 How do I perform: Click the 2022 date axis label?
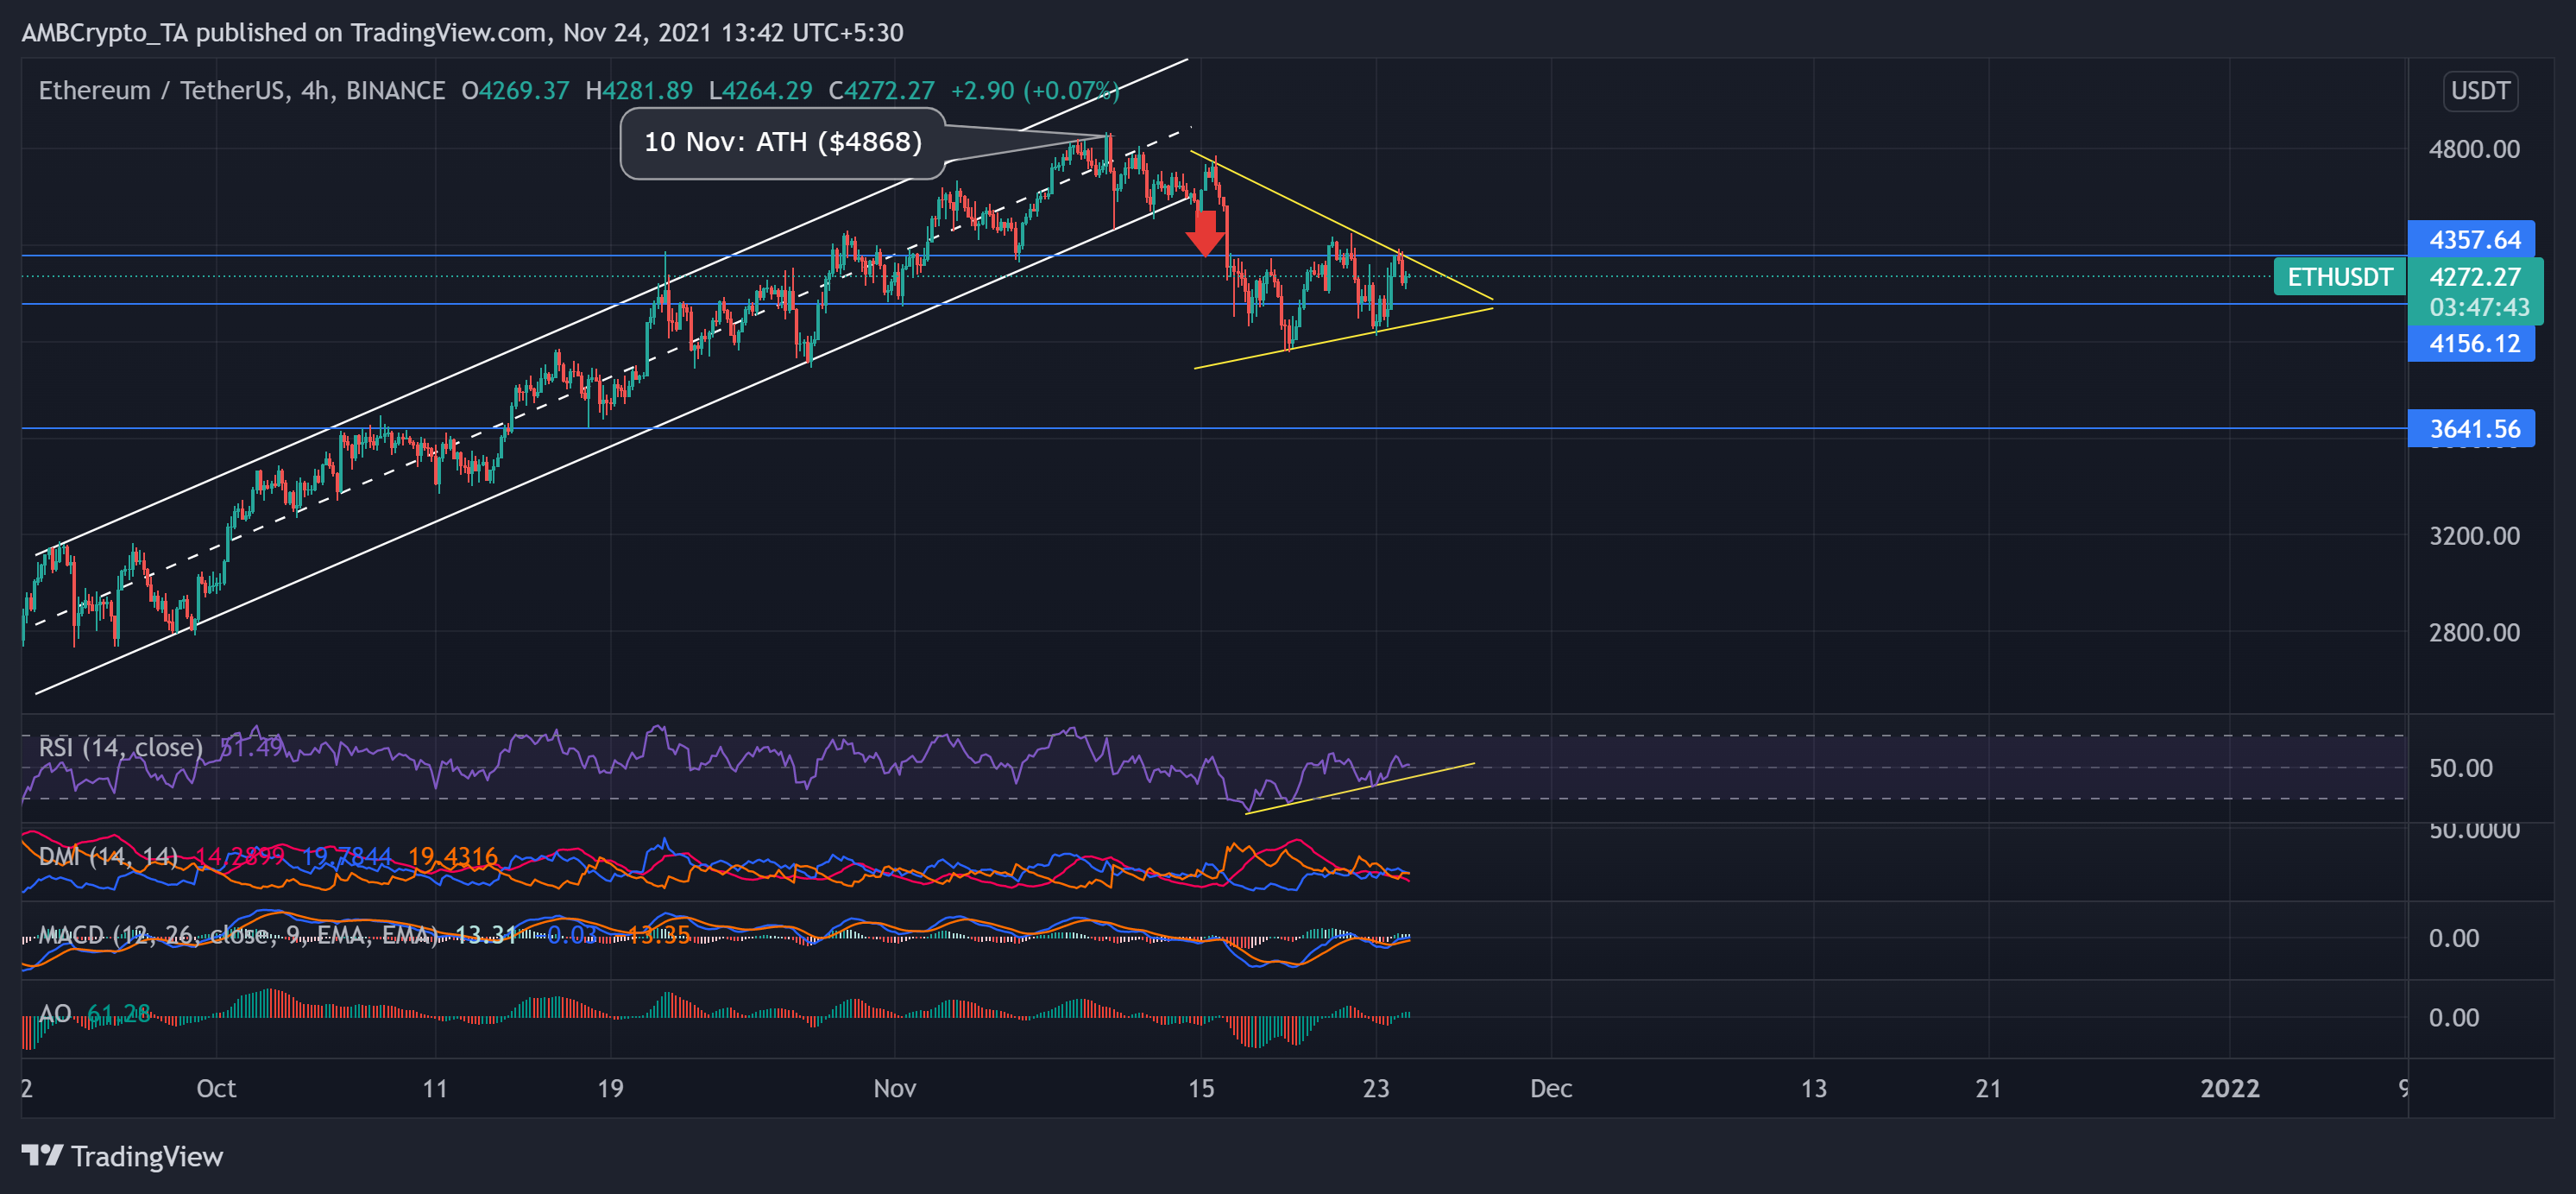2230,1088
